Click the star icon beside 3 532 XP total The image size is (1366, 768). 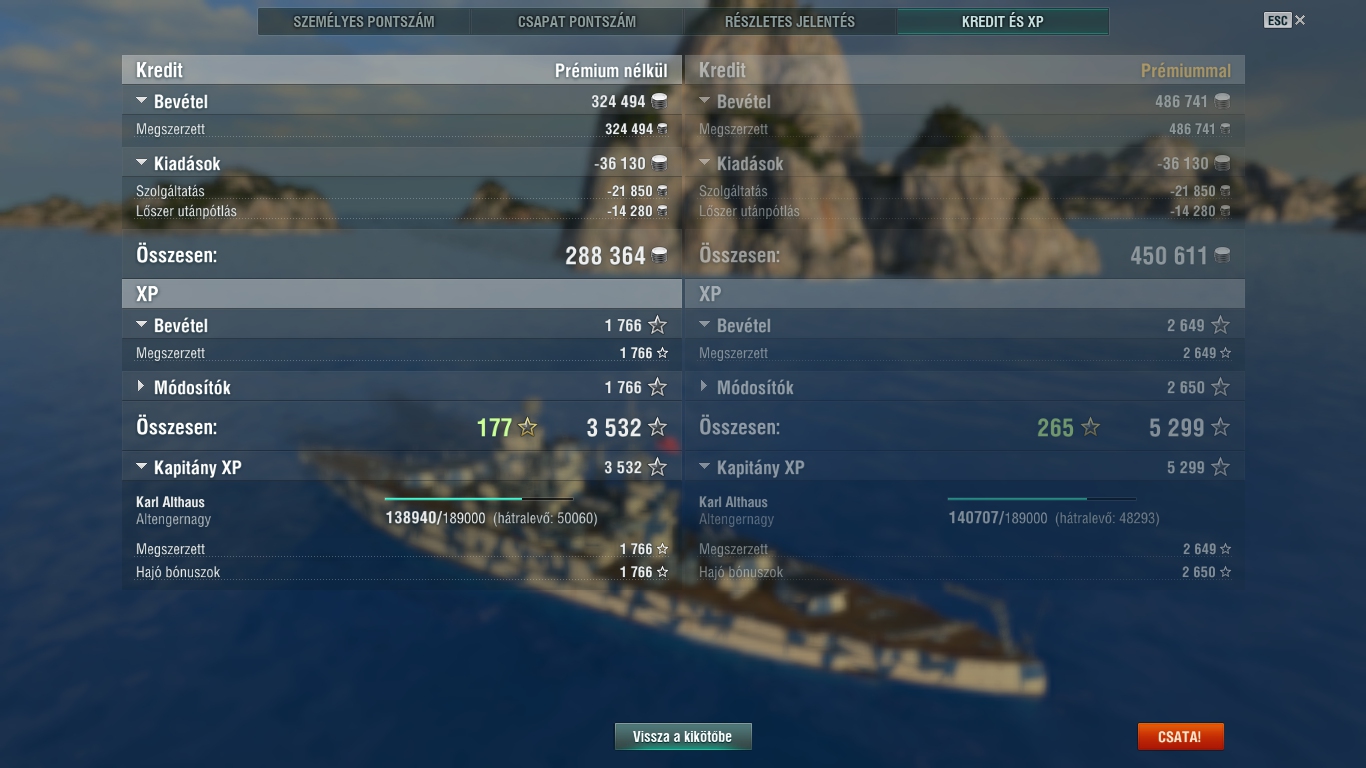coord(657,428)
